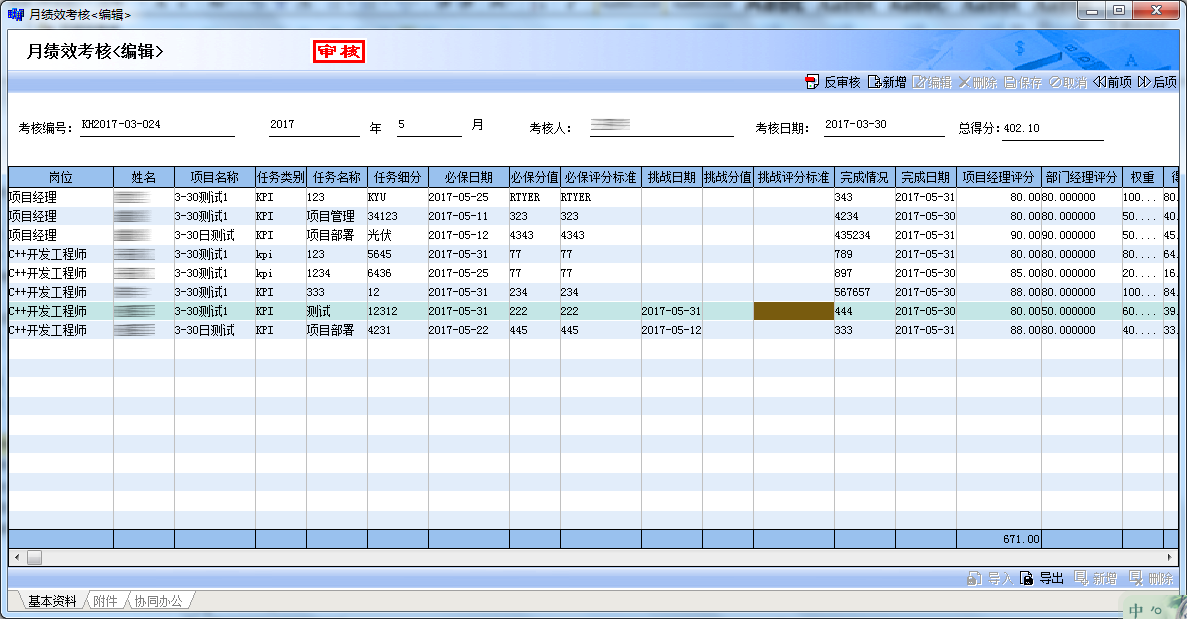
Task: Select the brown highlighted 挑战评分标准 cell
Action: (x=793, y=311)
